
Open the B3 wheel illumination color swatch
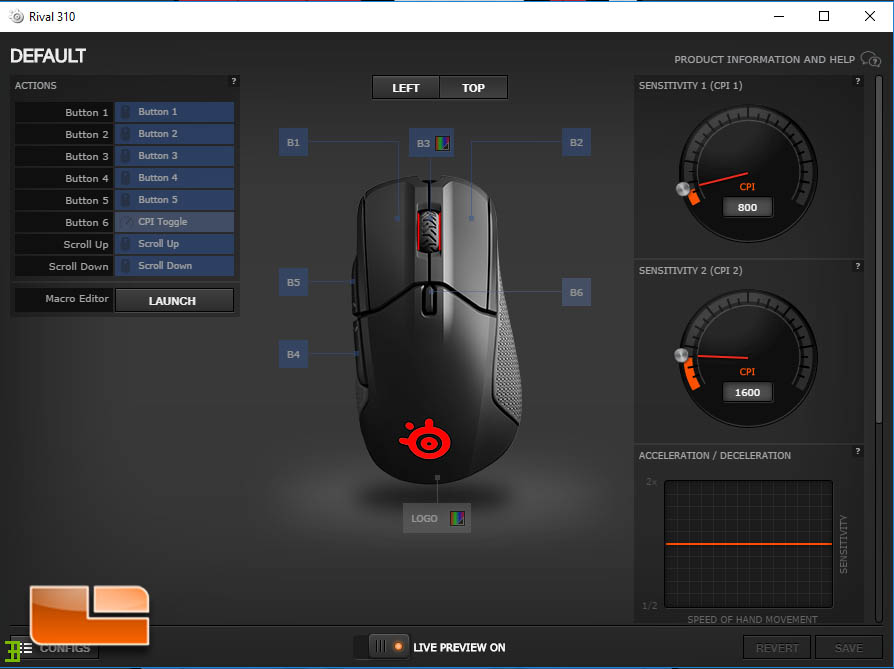click(x=442, y=143)
